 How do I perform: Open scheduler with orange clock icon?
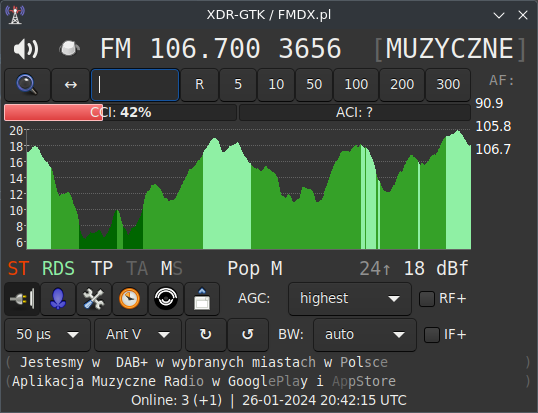(130, 299)
